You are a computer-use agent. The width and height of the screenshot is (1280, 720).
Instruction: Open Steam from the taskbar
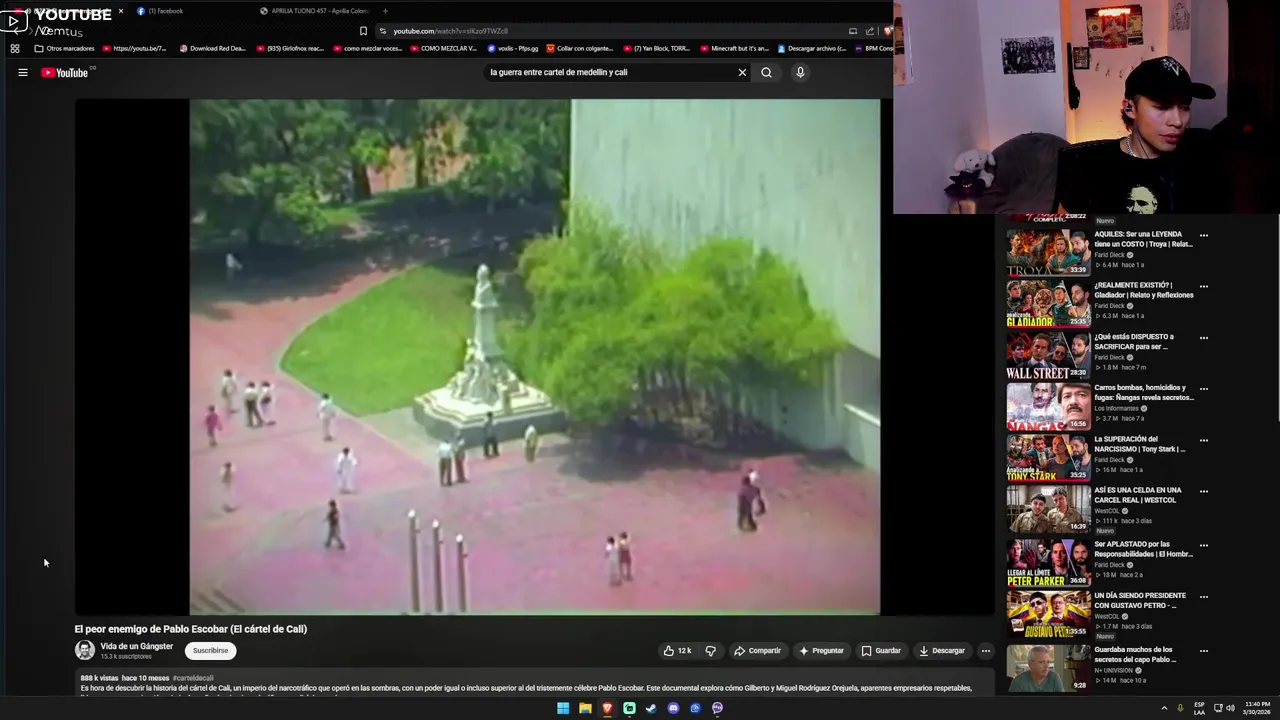pyautogui.click(x=651, y=708)
